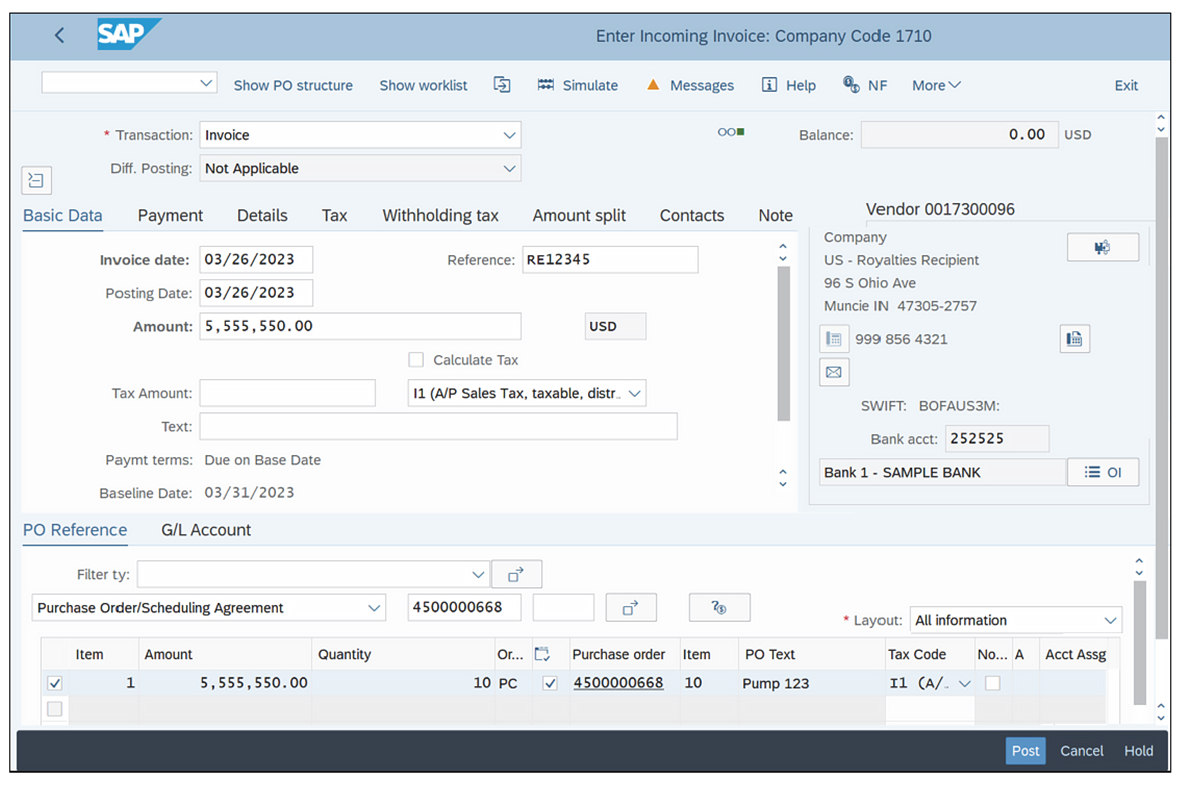Expand the Layout dropdown showing All information
Image resolution: width=1183 pixels, height=786 pixels.
click(1112, 620)
